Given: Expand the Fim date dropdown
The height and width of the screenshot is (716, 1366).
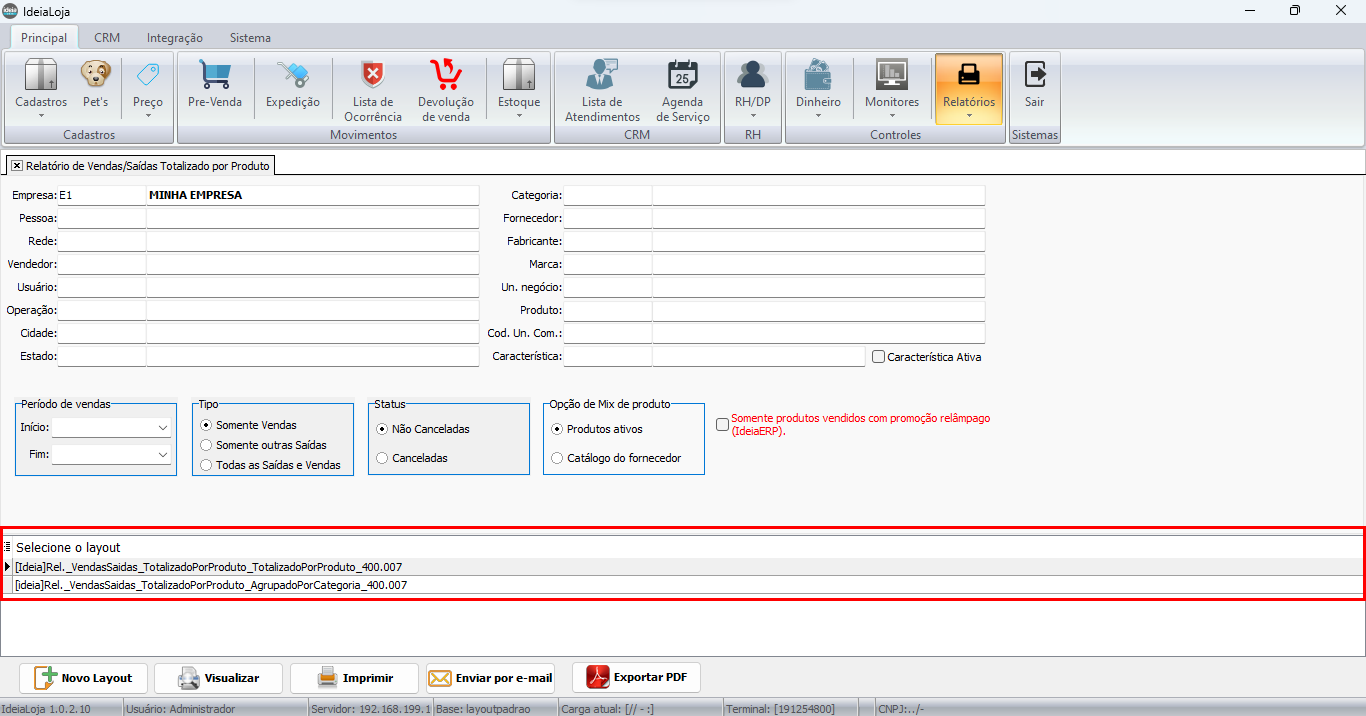Looking at the screenshot, I should pyautogui.click(x=163, y=455).
